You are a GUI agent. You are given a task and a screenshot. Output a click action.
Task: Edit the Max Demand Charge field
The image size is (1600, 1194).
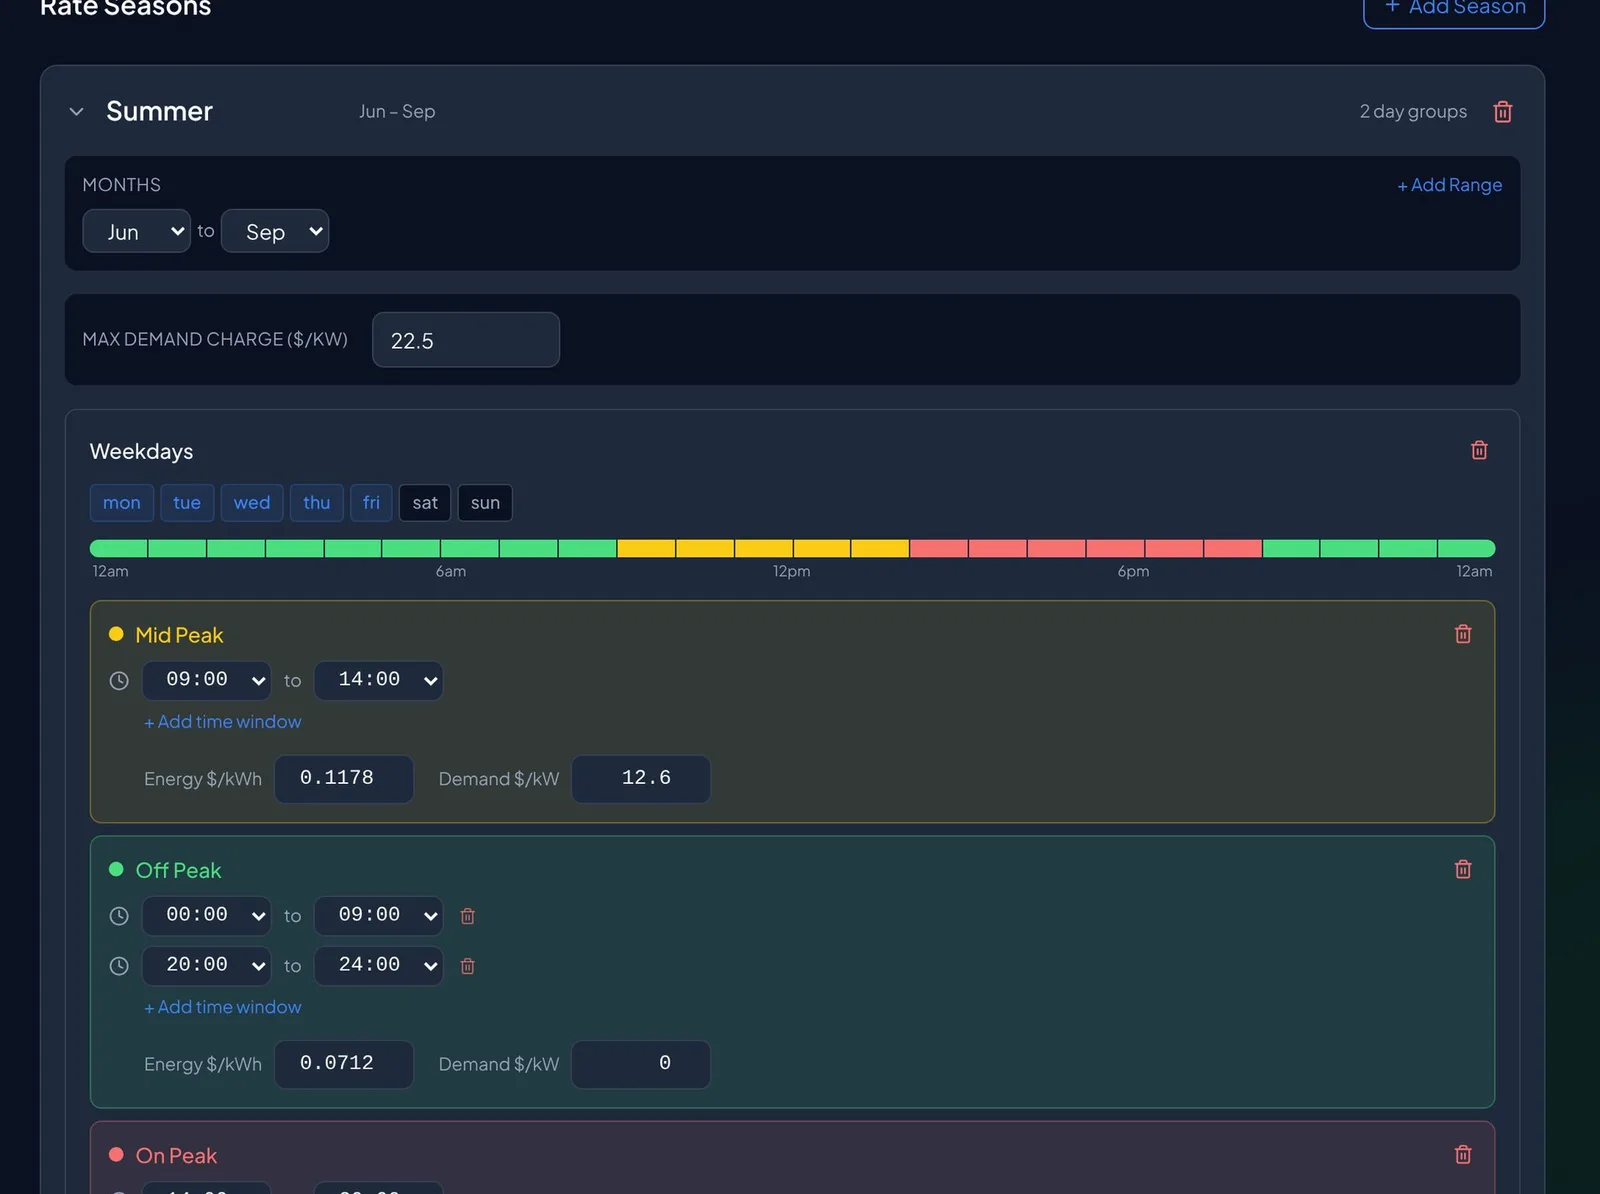tap(466, 340)
